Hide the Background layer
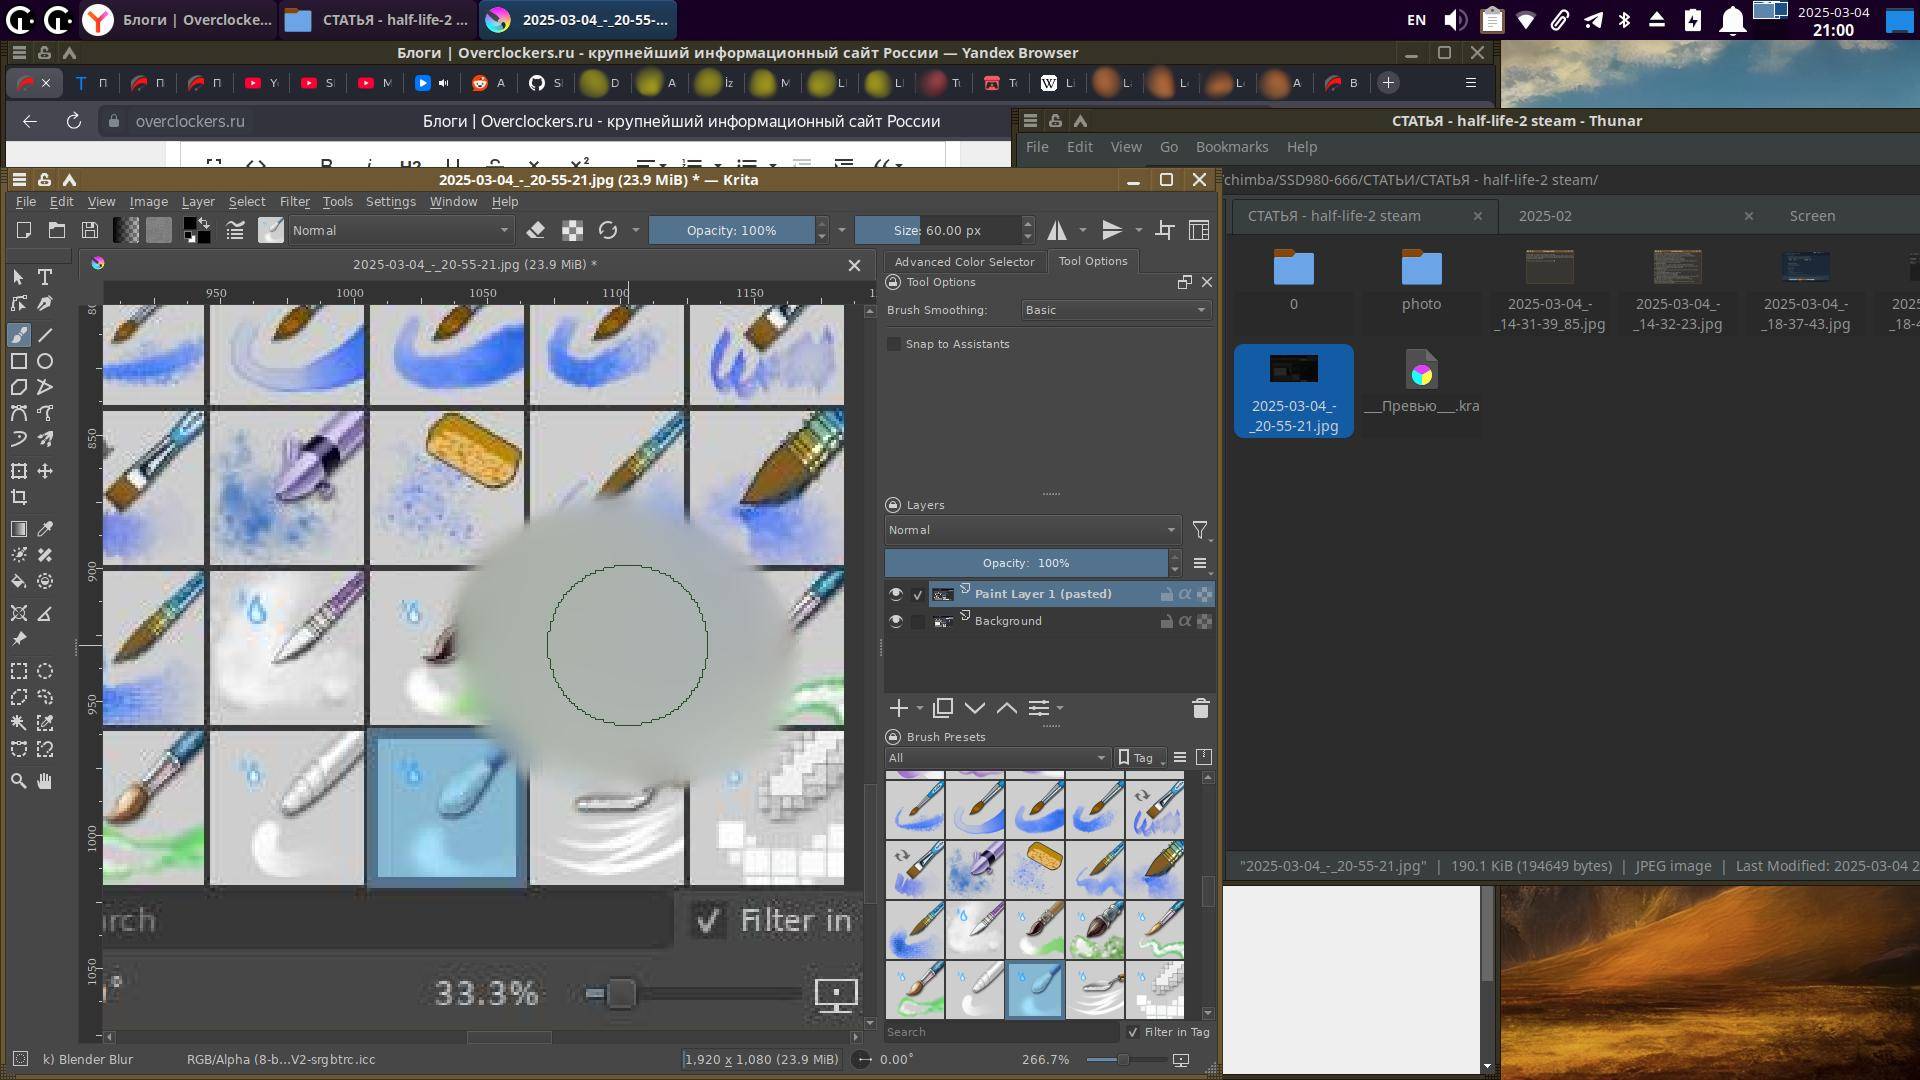 tap(895, 621)
